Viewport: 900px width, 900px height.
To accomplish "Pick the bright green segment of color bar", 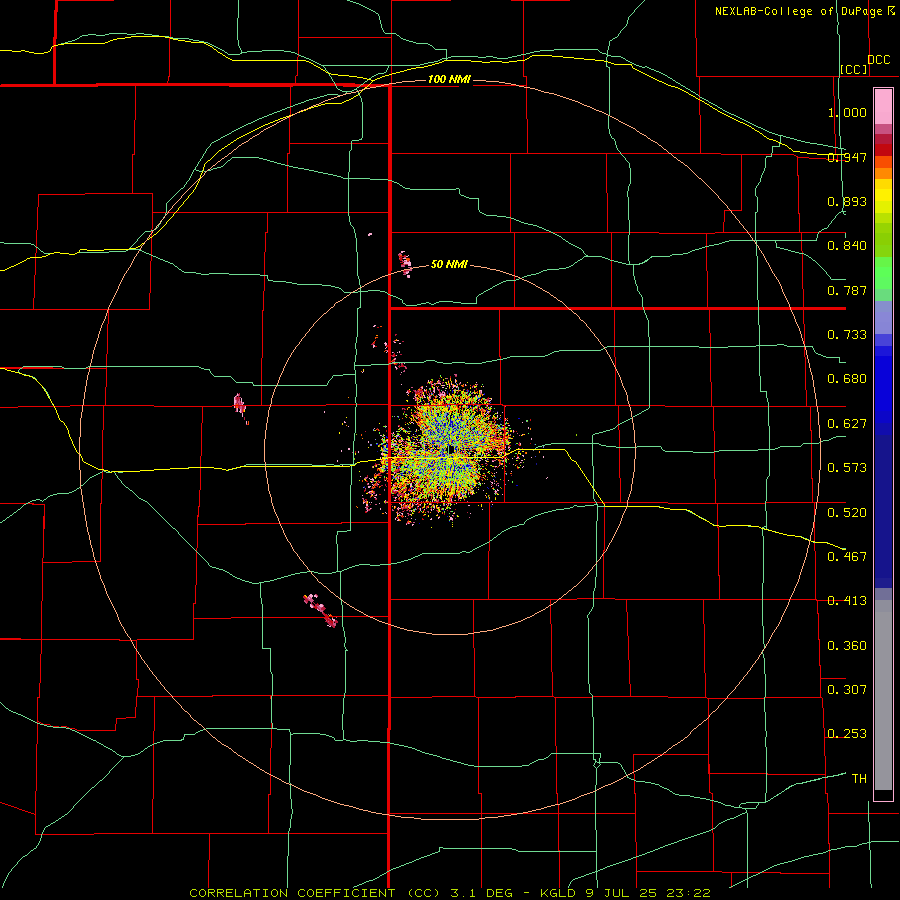I will click(x=883, y=273).
